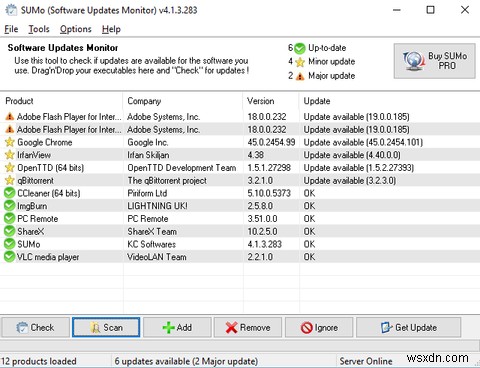Click the Get Update button
This screenshot has height=368, width=480.
[409, 327]
